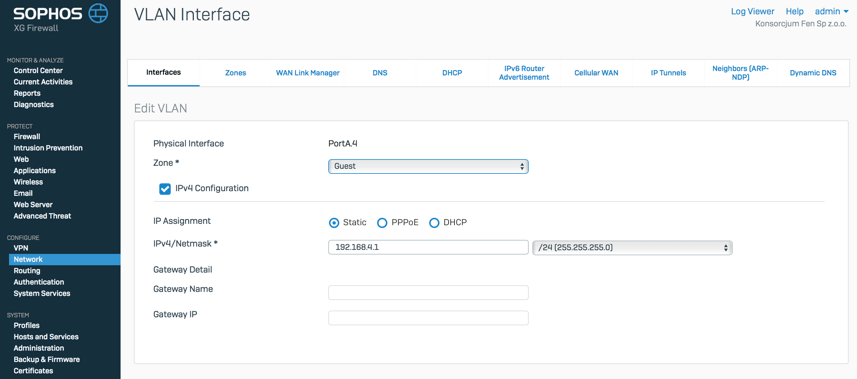Viewport: 857px width, 379px height.
Task: Open System Services in sidebar
Action: coord(42,294)
